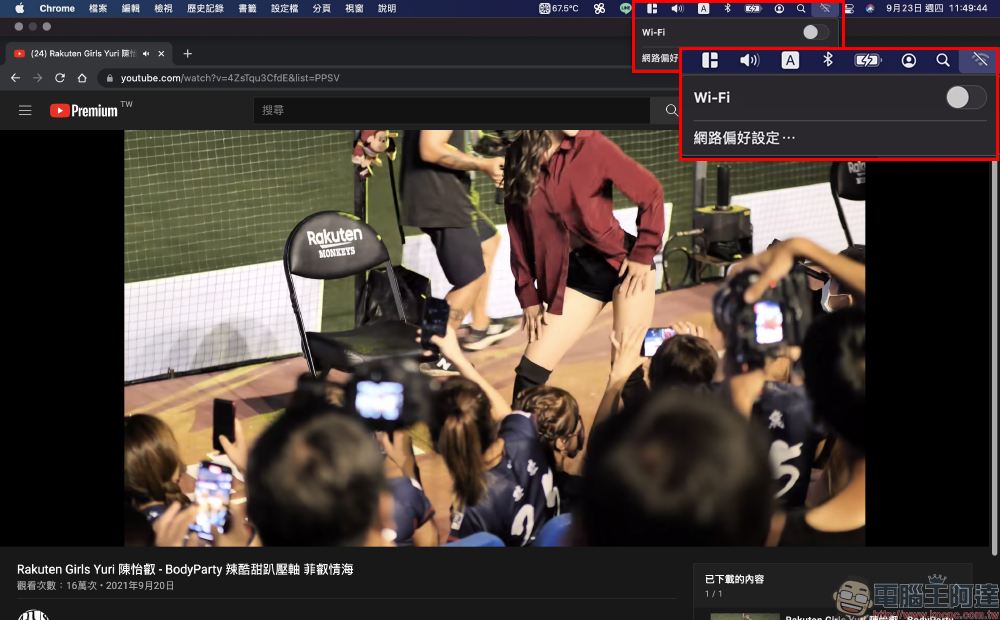Open the Wi-Fi status menu in enlarged callout

(x=979, y=60)
